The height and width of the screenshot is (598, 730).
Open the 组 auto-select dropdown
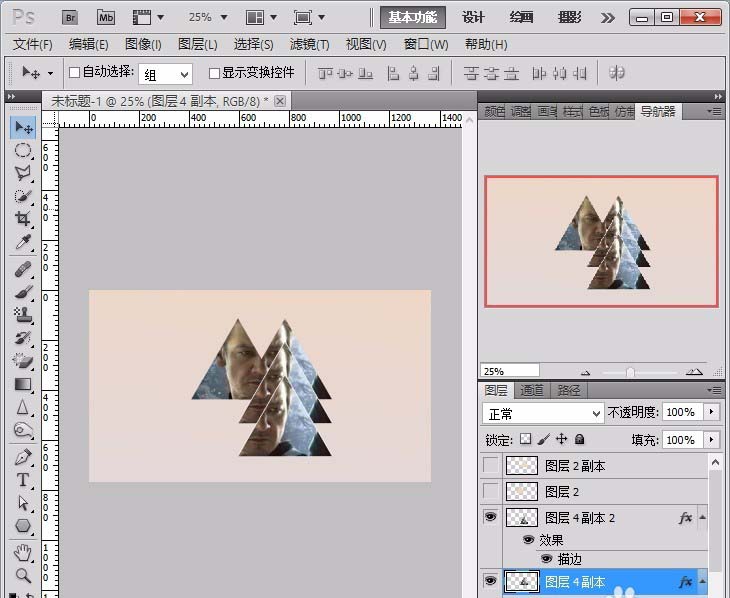coord(166,74)
